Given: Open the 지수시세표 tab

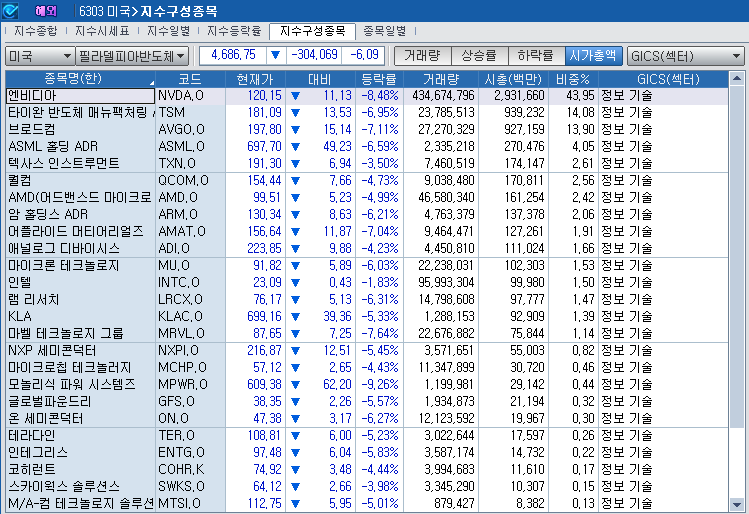Looking at the screenshot, I should tap(102, 31).
